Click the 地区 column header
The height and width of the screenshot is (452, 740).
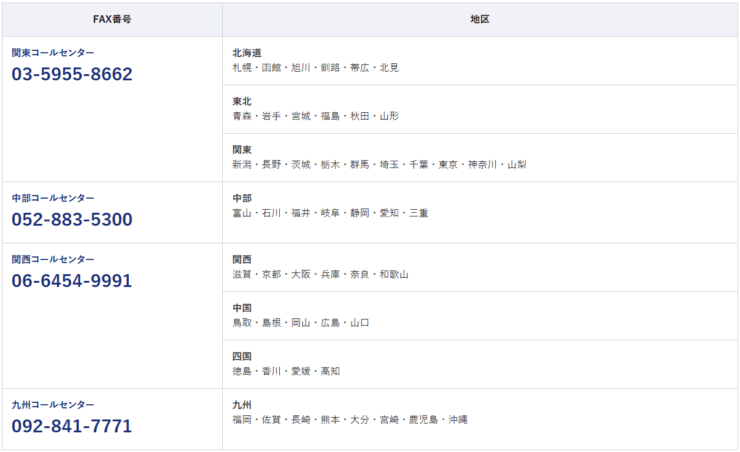coord(479,19)
